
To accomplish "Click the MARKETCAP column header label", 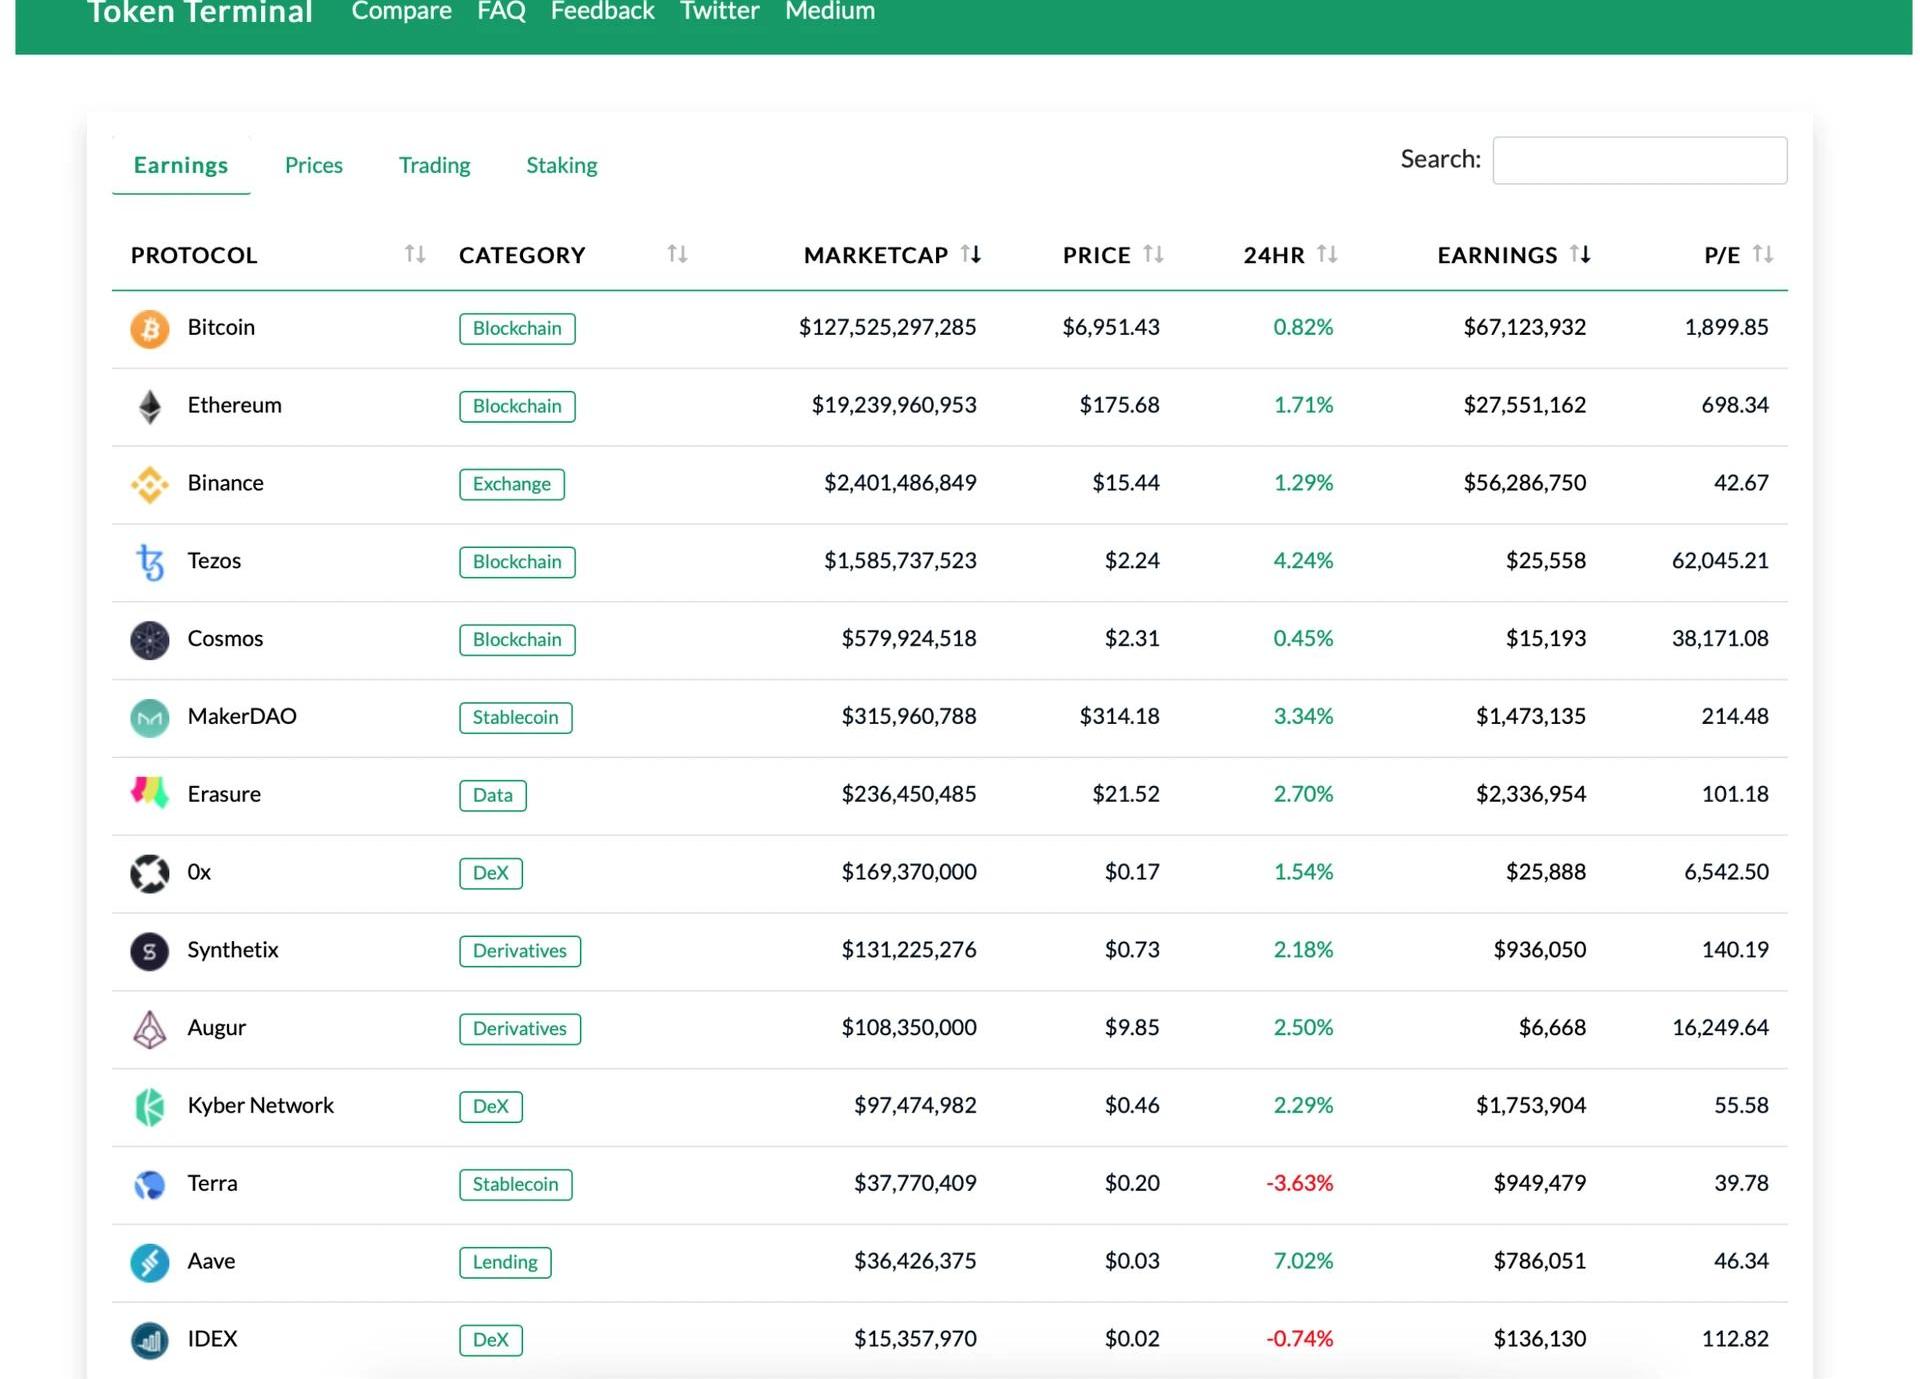I will 876,255.
